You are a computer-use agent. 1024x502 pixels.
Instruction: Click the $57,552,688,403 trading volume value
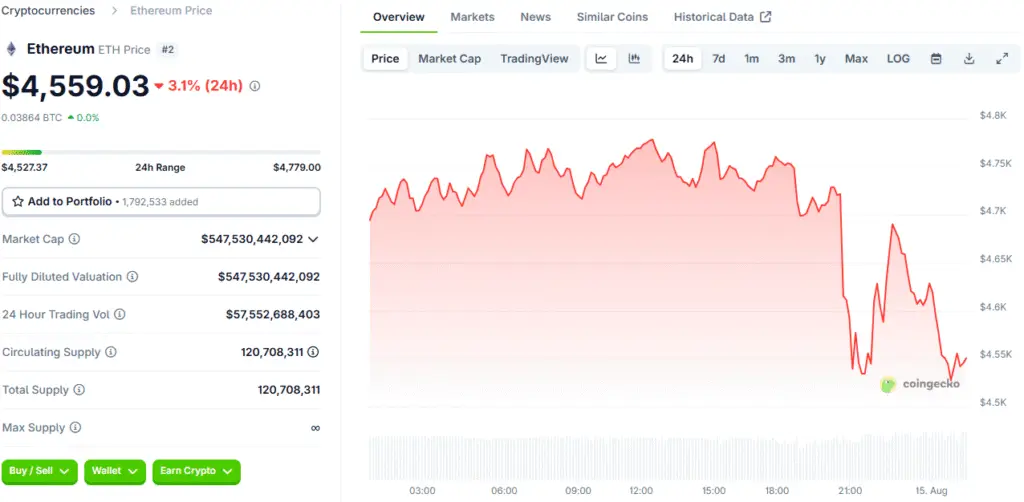click(273, 315)
